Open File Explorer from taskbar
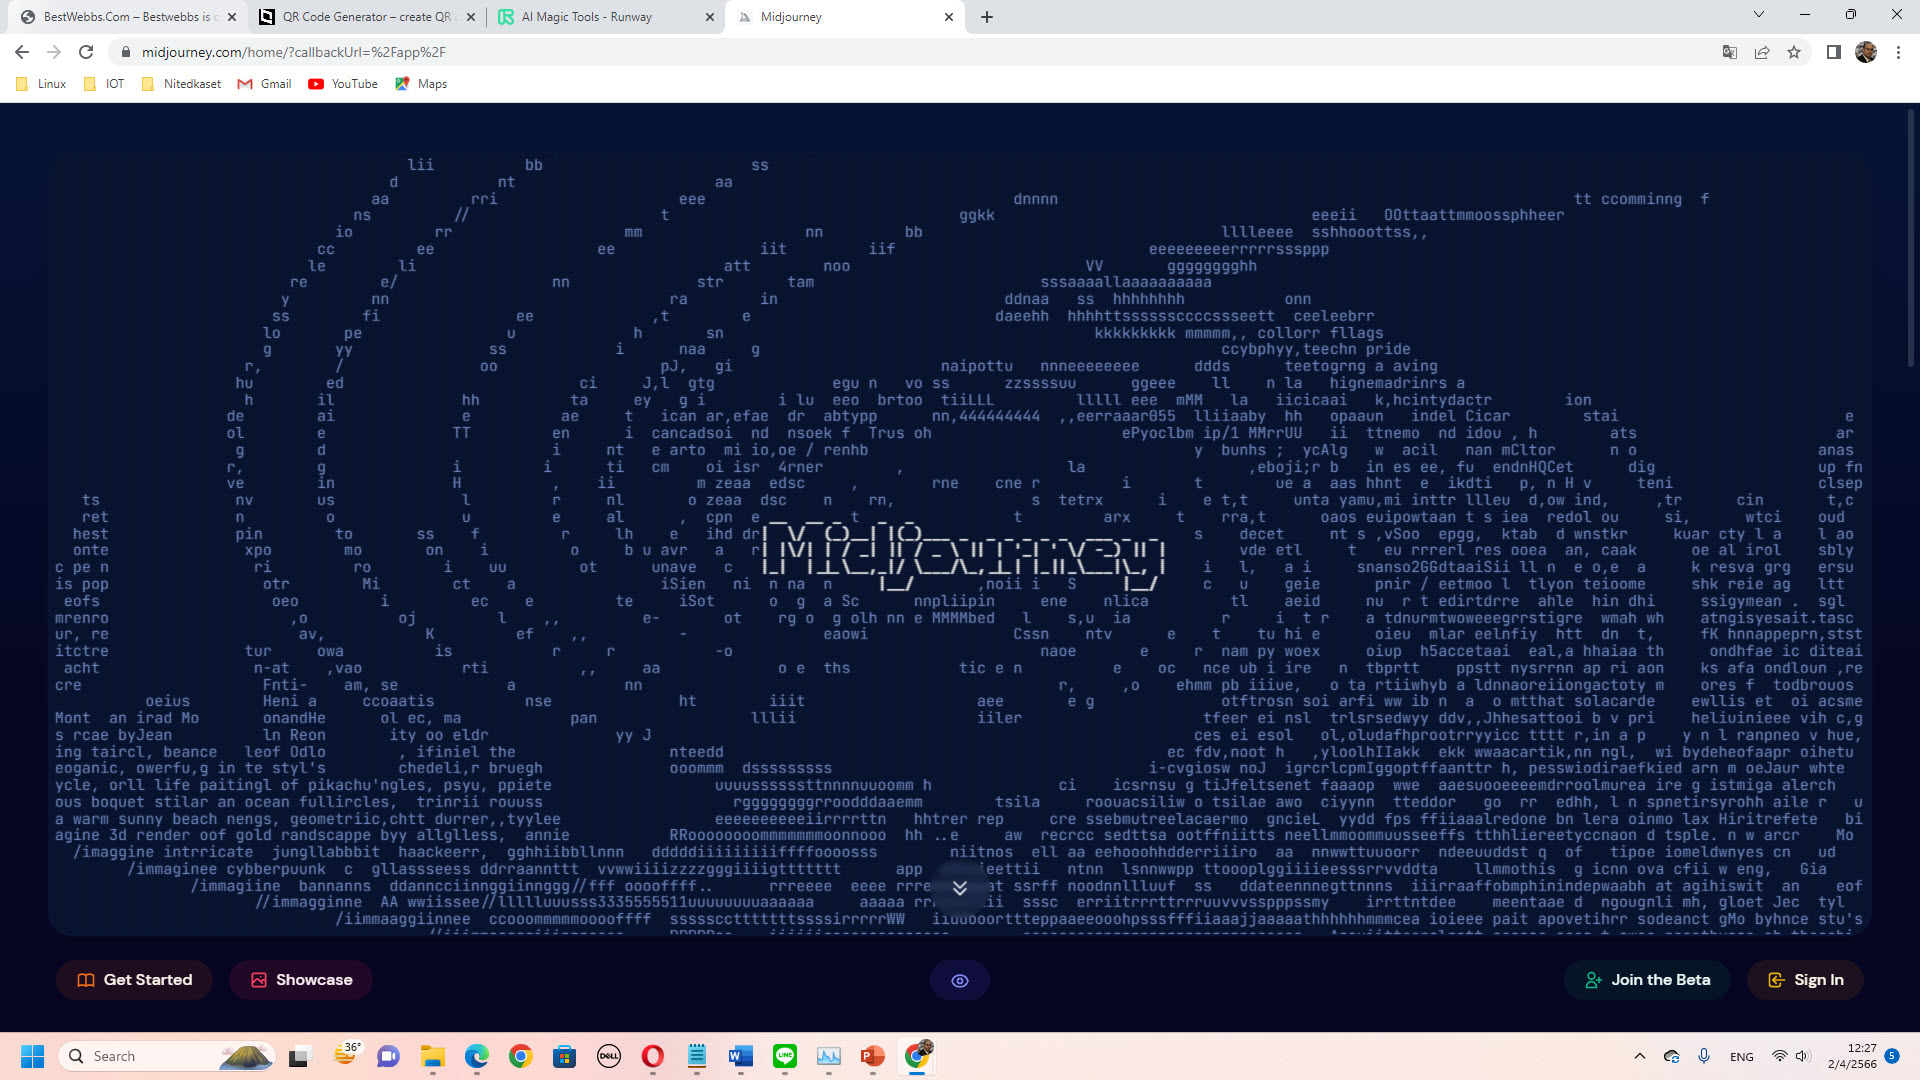Viewport: 1920px width, 1080px height. [432, 1056]
